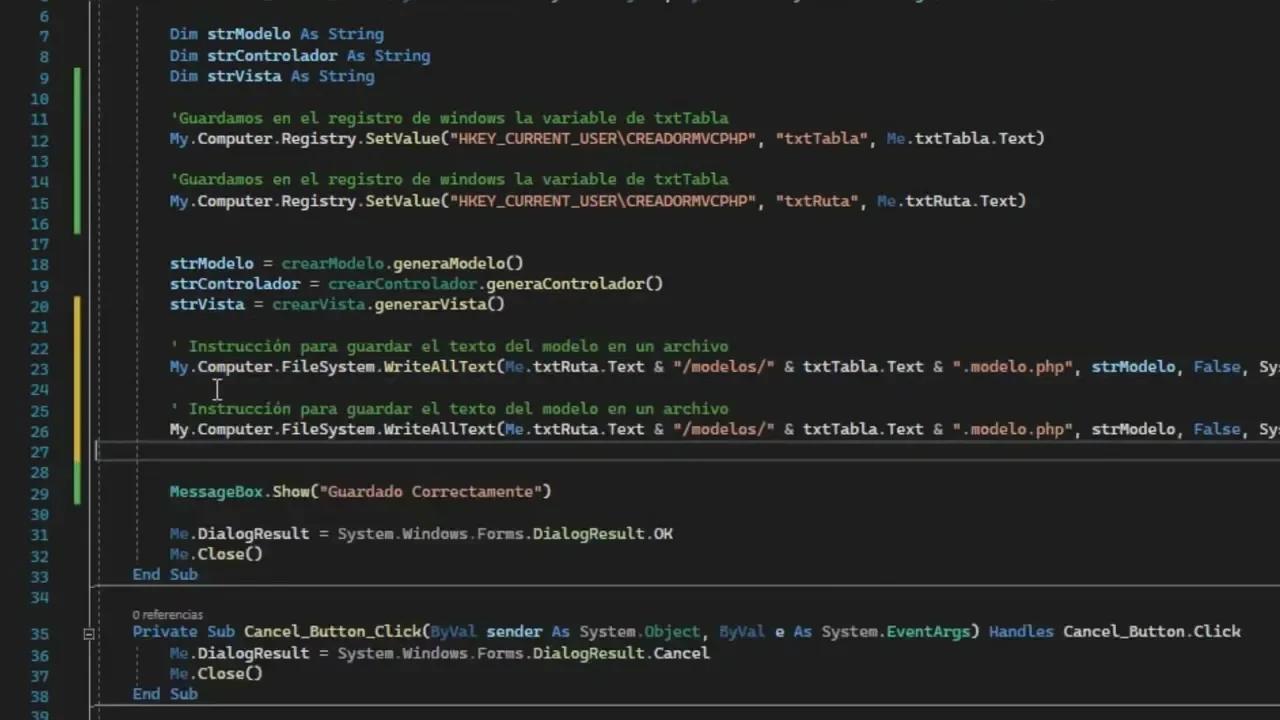Click the End Sub keyword on line 33
The image size is (1280, 720).
pyautogui.click(x=164, y=574)
